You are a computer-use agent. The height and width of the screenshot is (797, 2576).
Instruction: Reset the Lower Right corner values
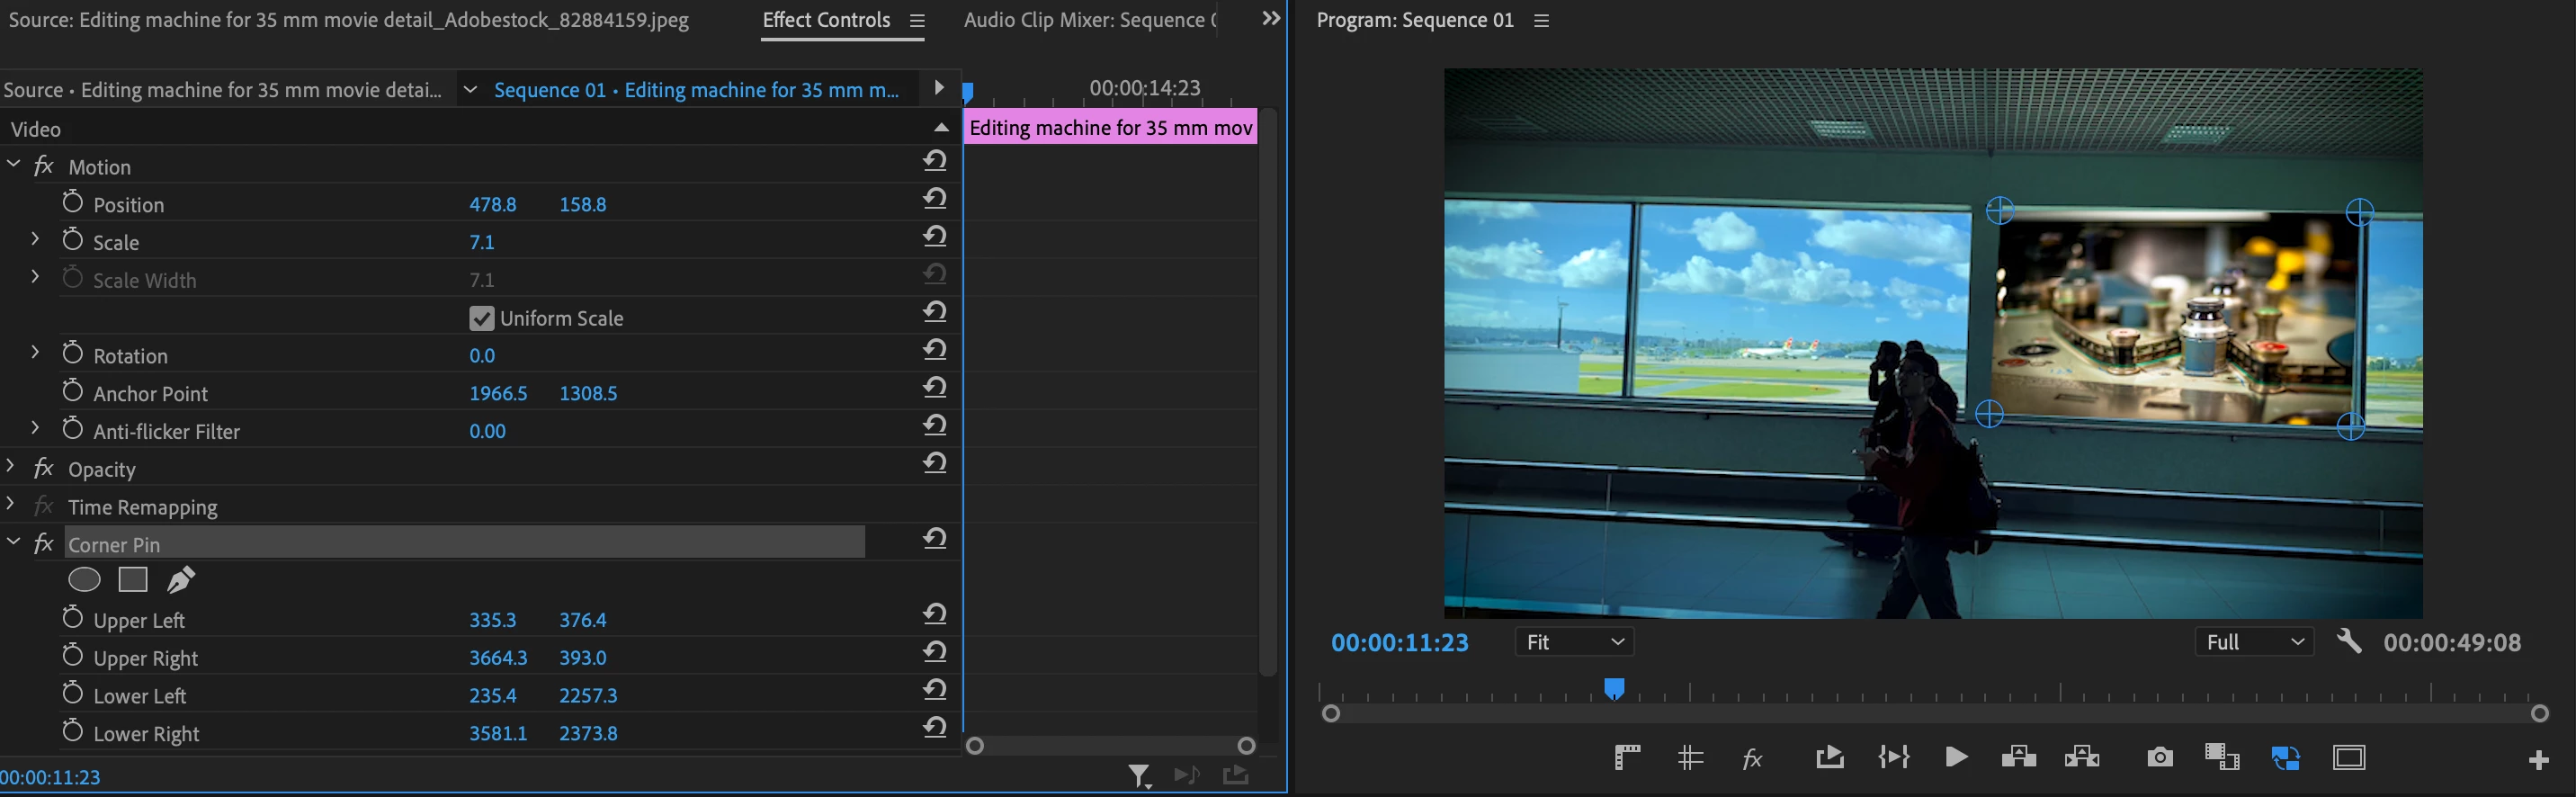[x=935, y=727]
